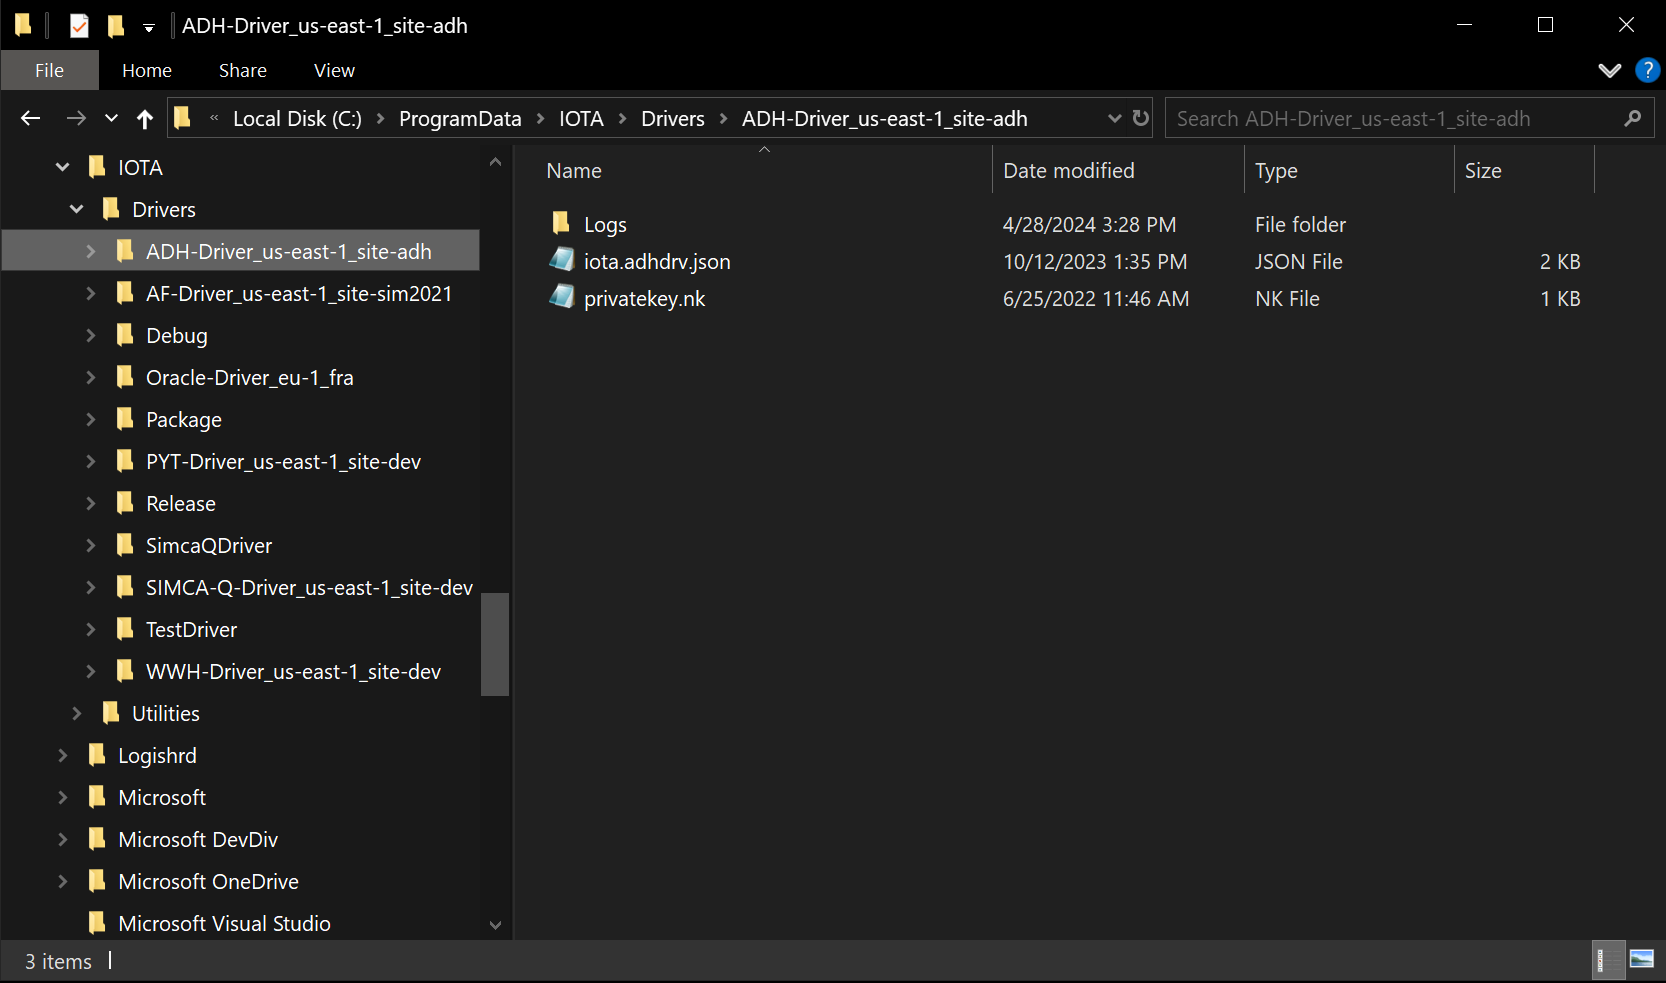The image size is (1666, 983).
Task: Click the navigation pane scroll up arrow
Action: click(x=495, y=161)
